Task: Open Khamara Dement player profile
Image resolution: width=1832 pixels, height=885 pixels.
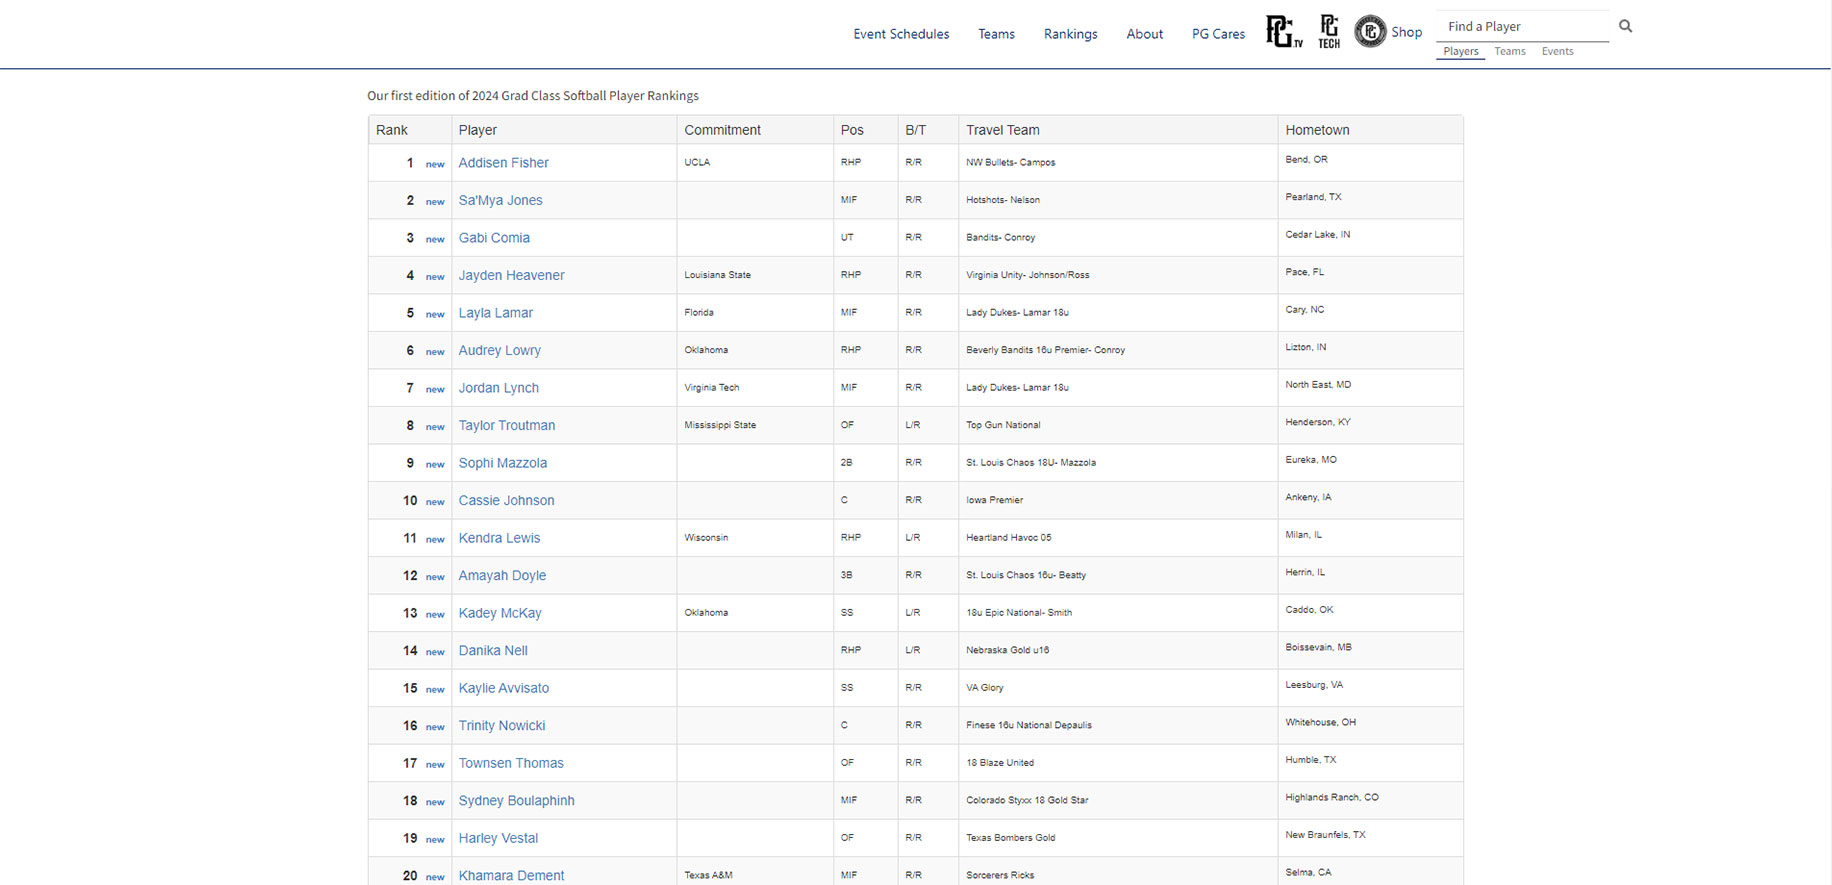Action: [511, 875]
